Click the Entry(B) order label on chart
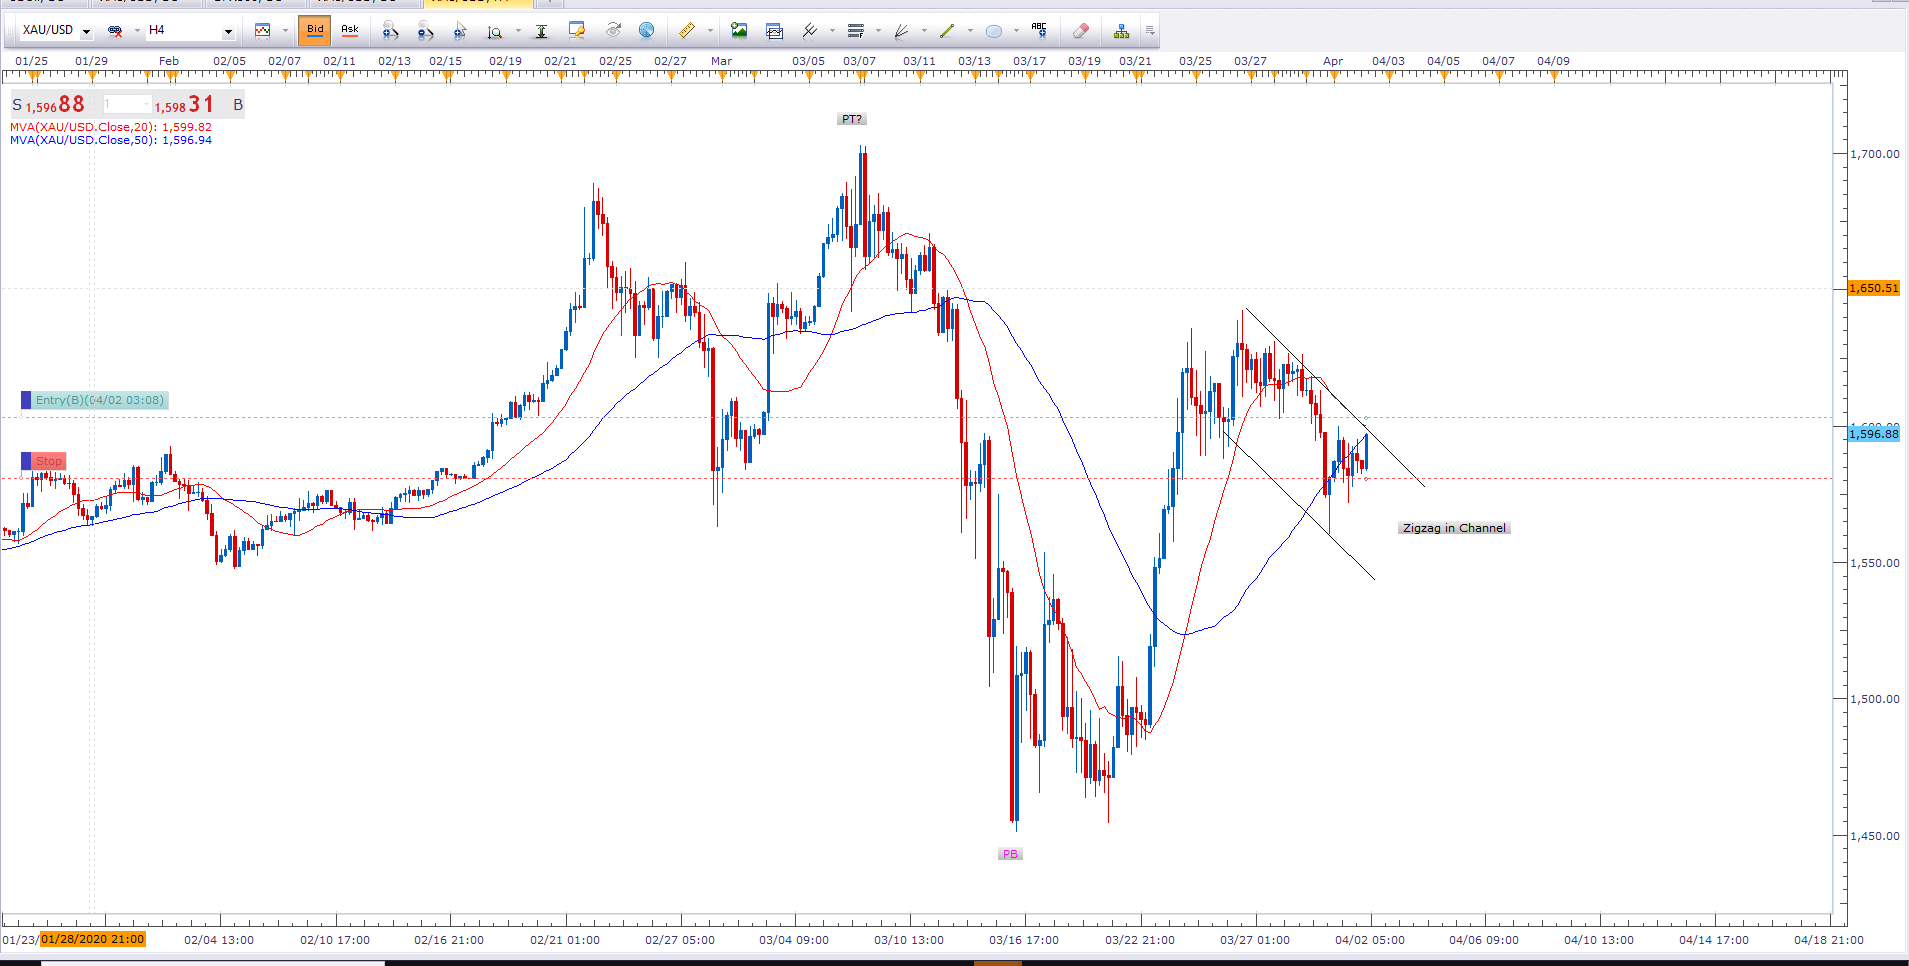The height and width of the screenshot is (966, 1909). [99, 400]
